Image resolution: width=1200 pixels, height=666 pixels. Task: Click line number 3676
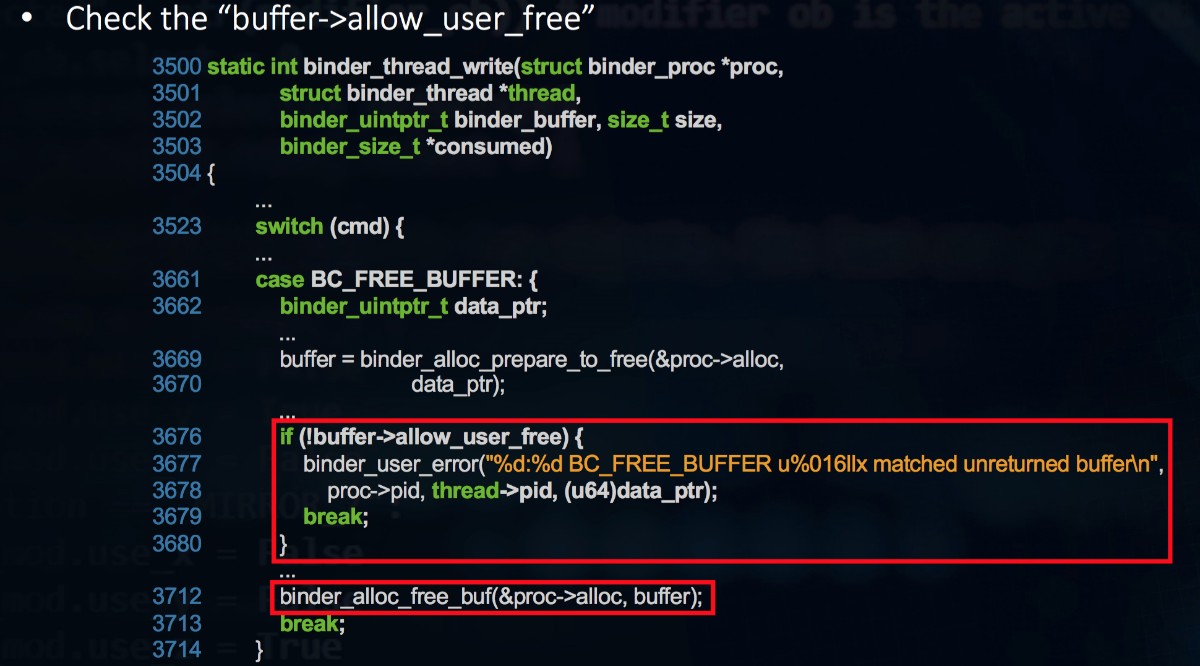(176, 437)
